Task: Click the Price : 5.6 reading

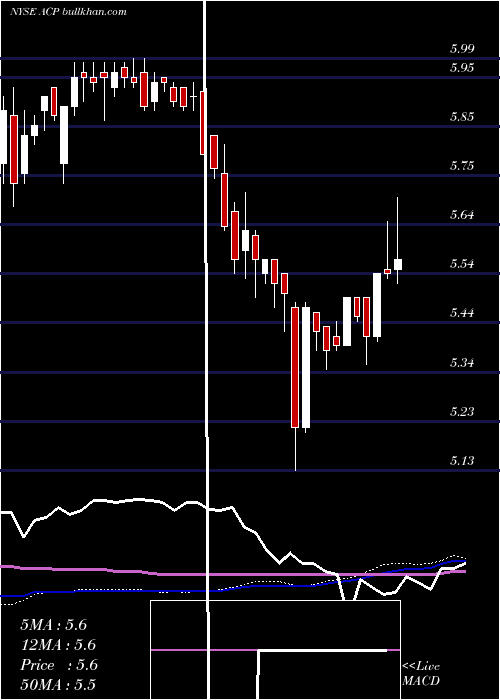Action: pyautogui.click(x=58, y=665)
